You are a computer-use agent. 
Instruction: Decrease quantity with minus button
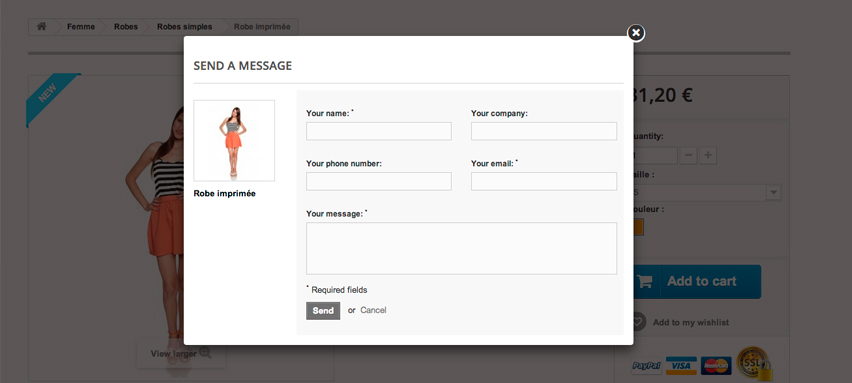pyautogui.click(x=688, y=155)
